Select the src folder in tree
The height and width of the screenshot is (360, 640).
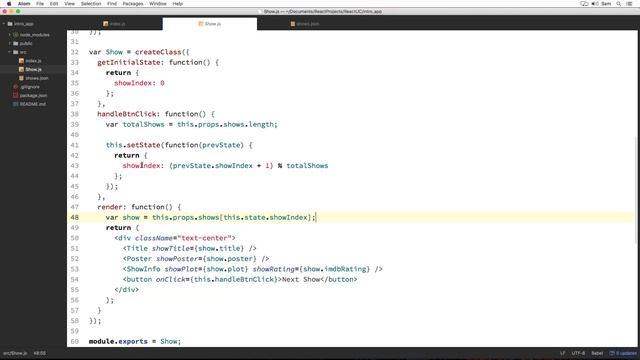(x=23, y=52)
